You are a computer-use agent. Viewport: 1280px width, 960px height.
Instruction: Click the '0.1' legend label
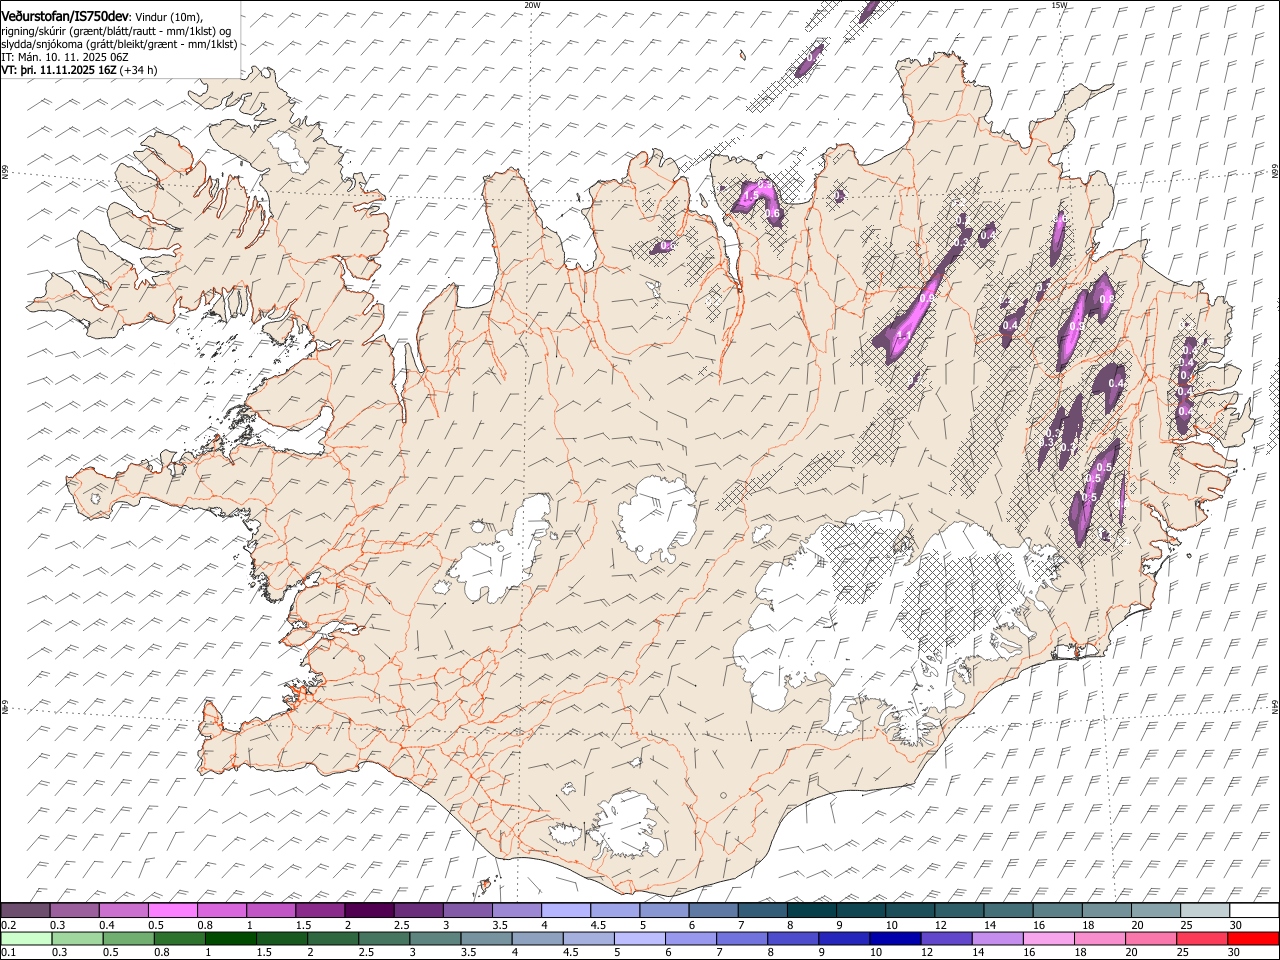pos(8,952)
